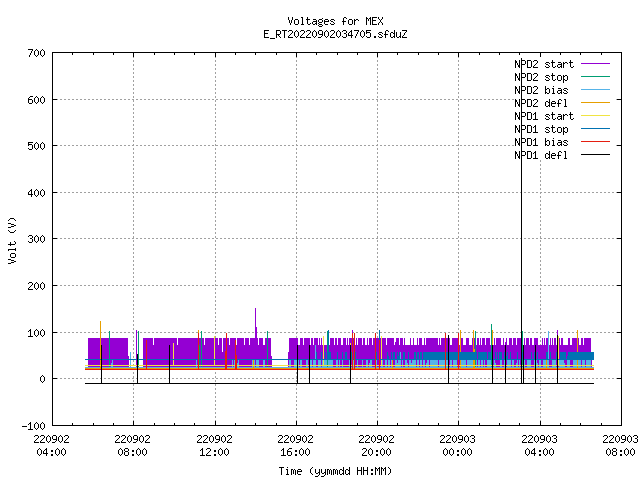Click the 700 y-axis tick label
This screenshot has width=640, height=480.
point(37,53)
